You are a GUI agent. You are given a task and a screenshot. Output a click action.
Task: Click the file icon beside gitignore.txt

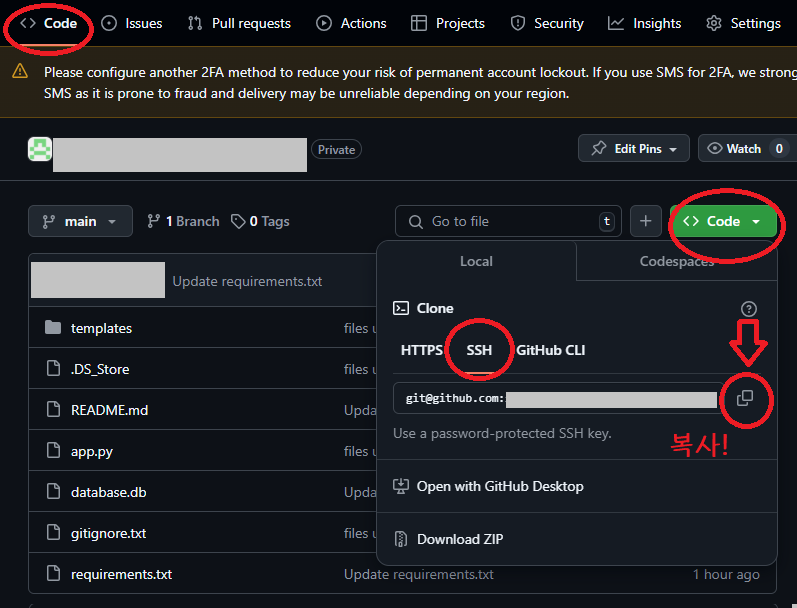coord(53,532)
